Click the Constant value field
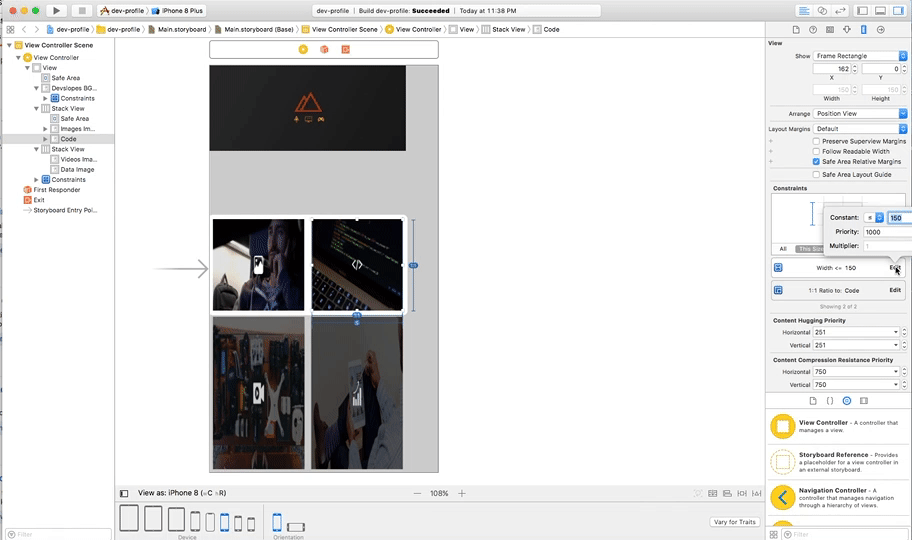This screenshot has width=912, height=540. pos(899,218)
